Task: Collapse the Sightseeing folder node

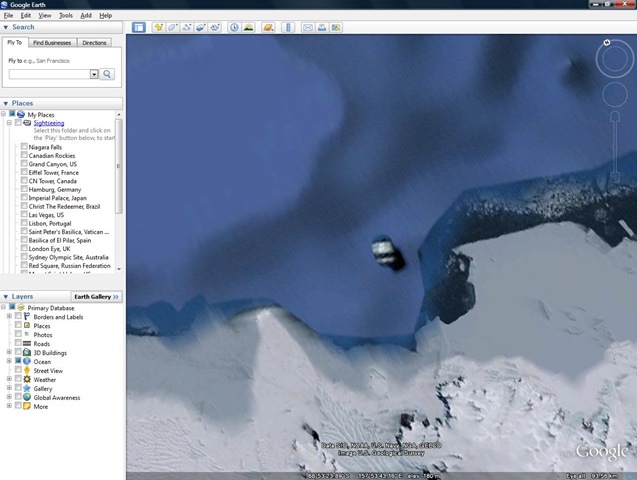Action: point(9,122)
